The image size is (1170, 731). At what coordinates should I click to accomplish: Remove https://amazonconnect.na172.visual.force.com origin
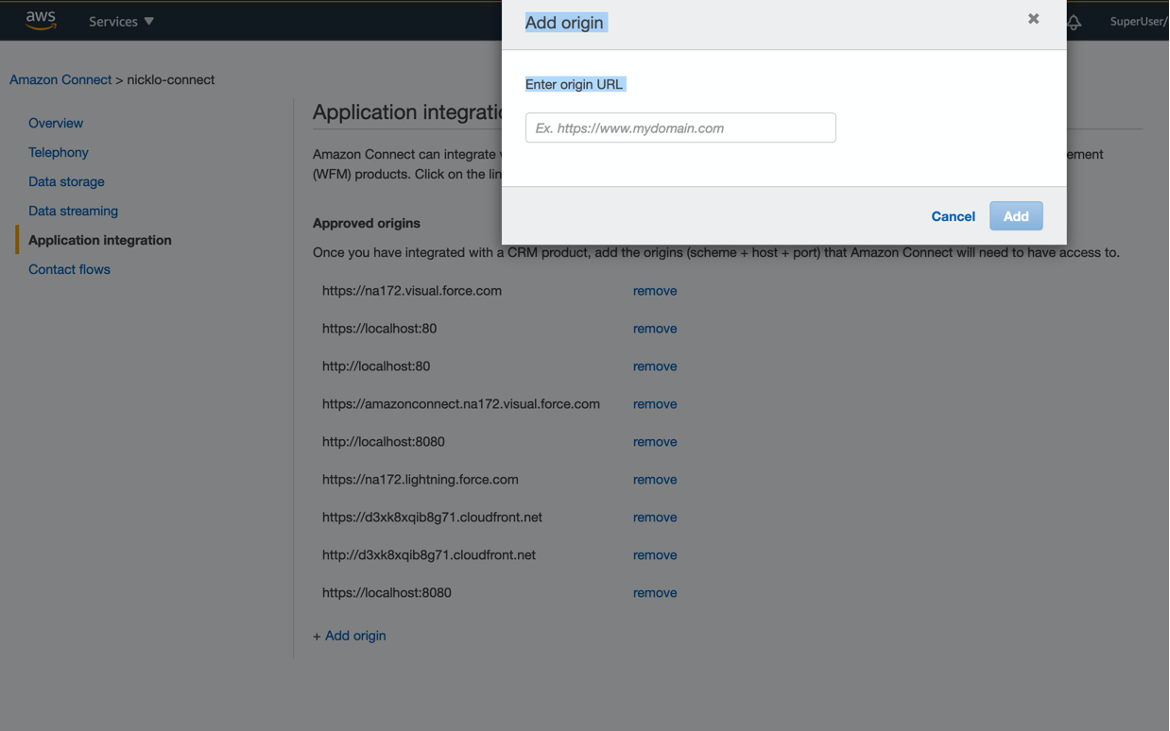click(655, 404)
